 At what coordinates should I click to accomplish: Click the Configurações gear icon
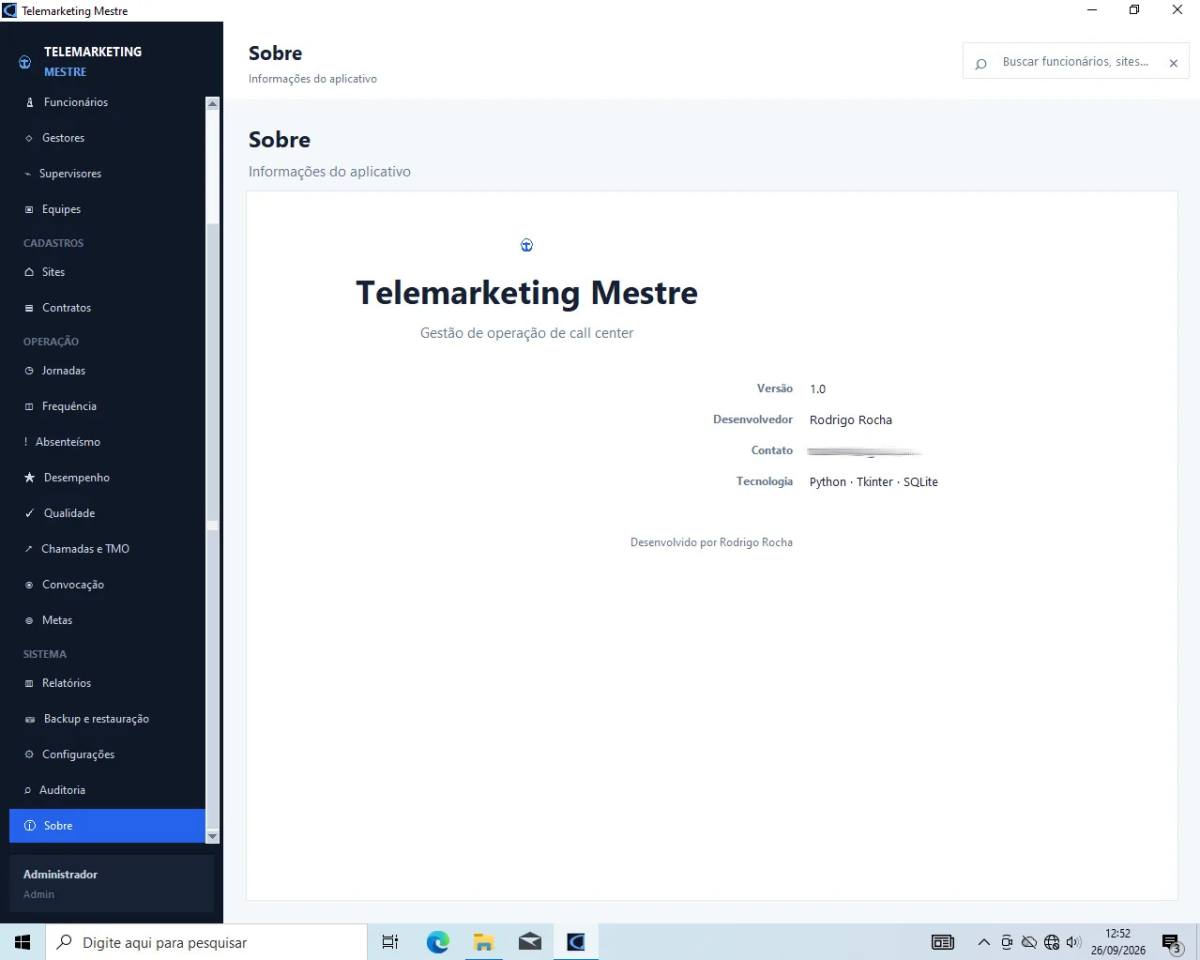click(x=29, y=755)
